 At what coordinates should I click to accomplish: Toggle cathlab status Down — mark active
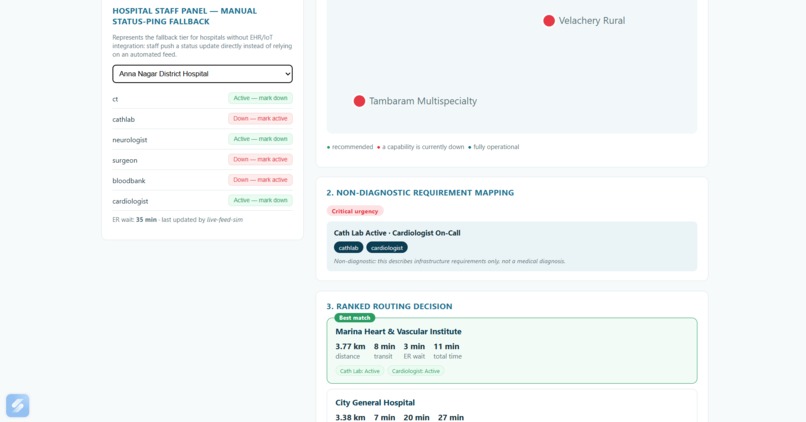260,119
